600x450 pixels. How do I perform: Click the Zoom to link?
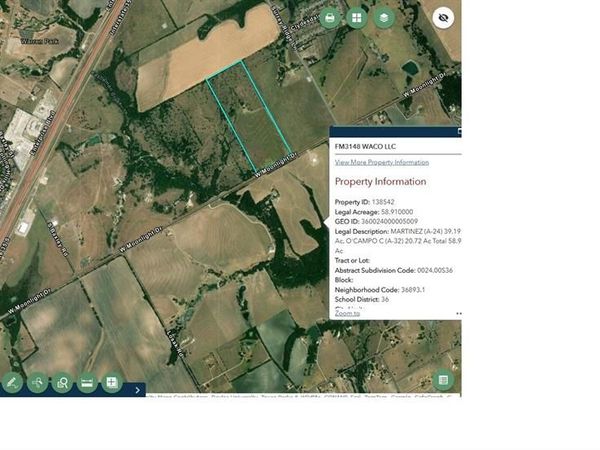point(347,313)
